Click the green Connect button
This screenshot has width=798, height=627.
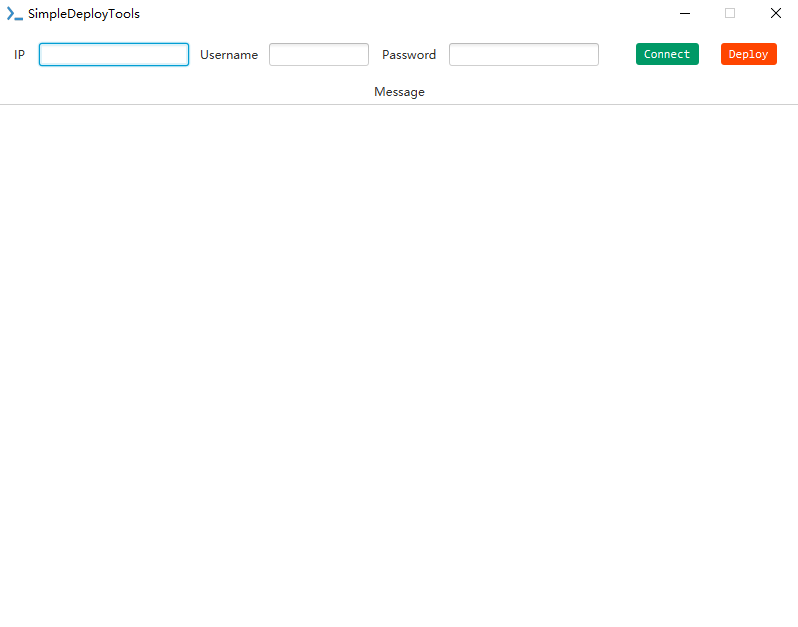point(667,54)
